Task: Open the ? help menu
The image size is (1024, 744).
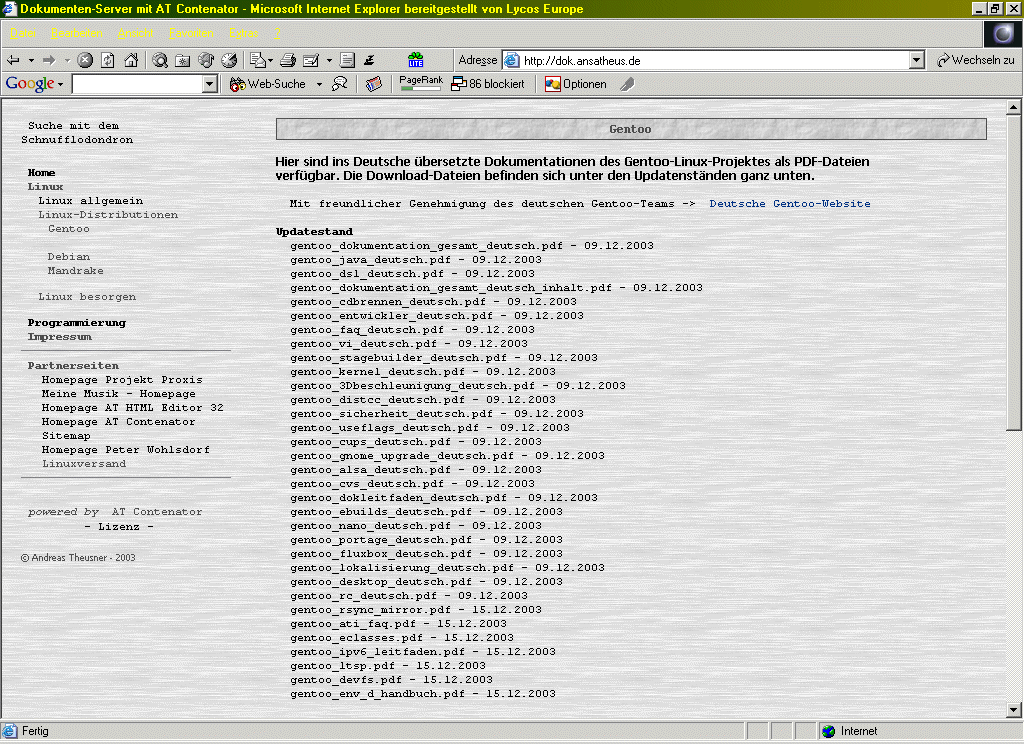Action: 277,33
